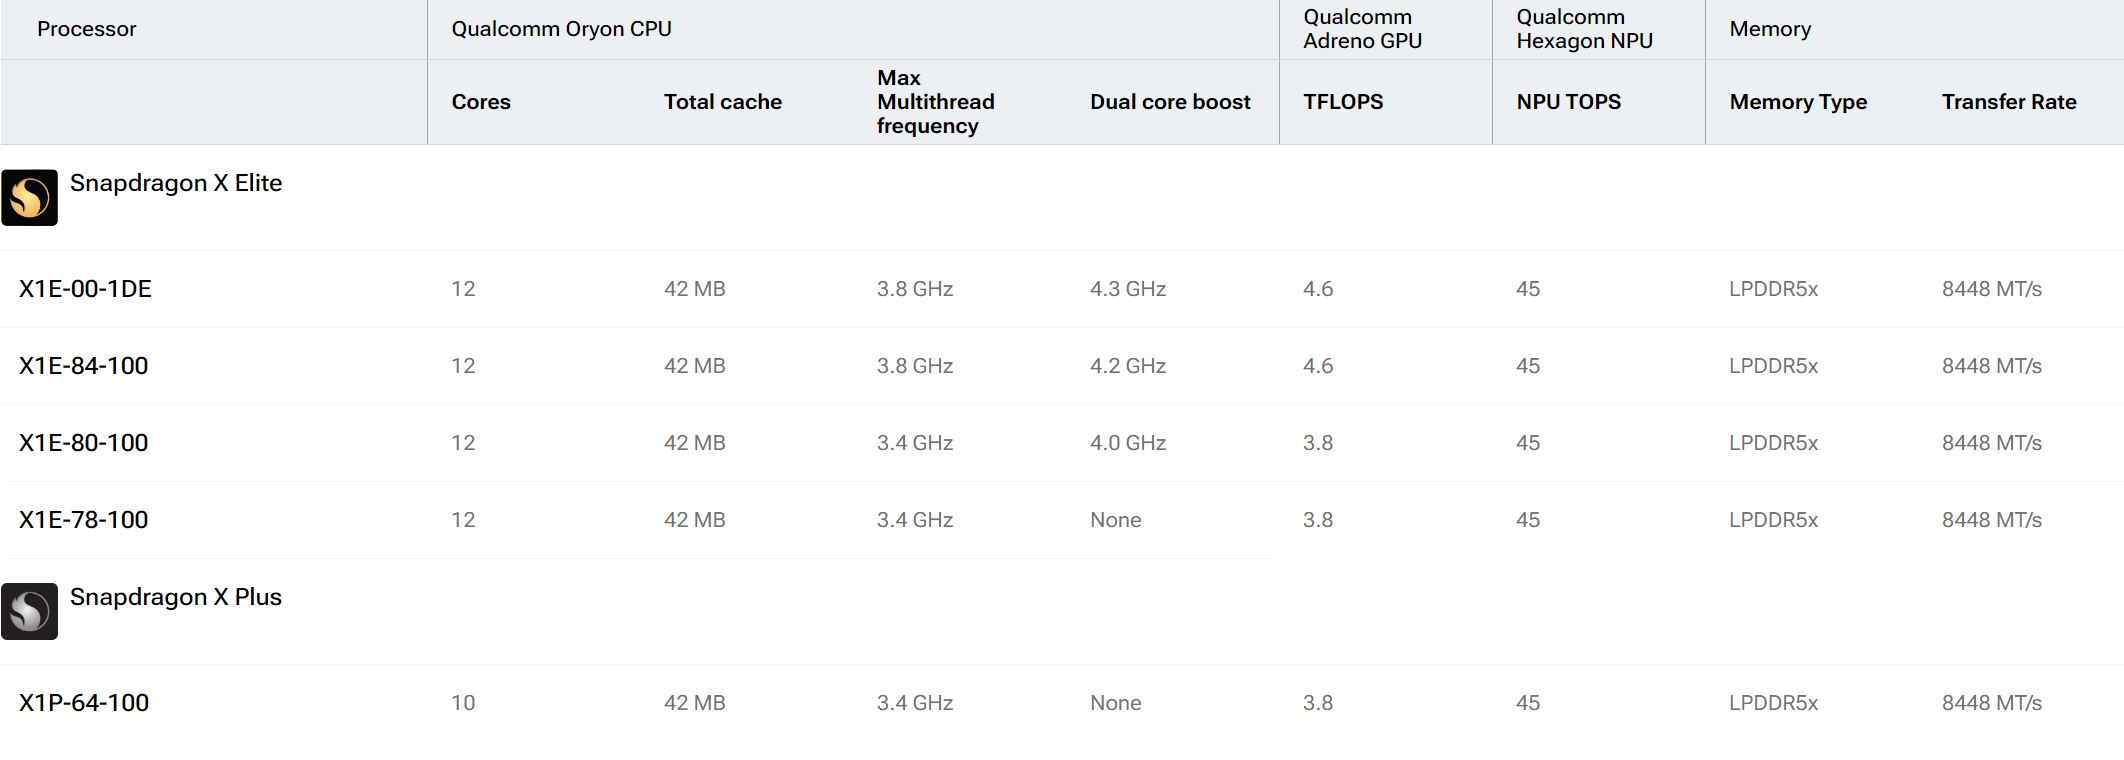Click the Snapdragon X Elite heading
This screenshot has height=760, width=2124.
176,183
